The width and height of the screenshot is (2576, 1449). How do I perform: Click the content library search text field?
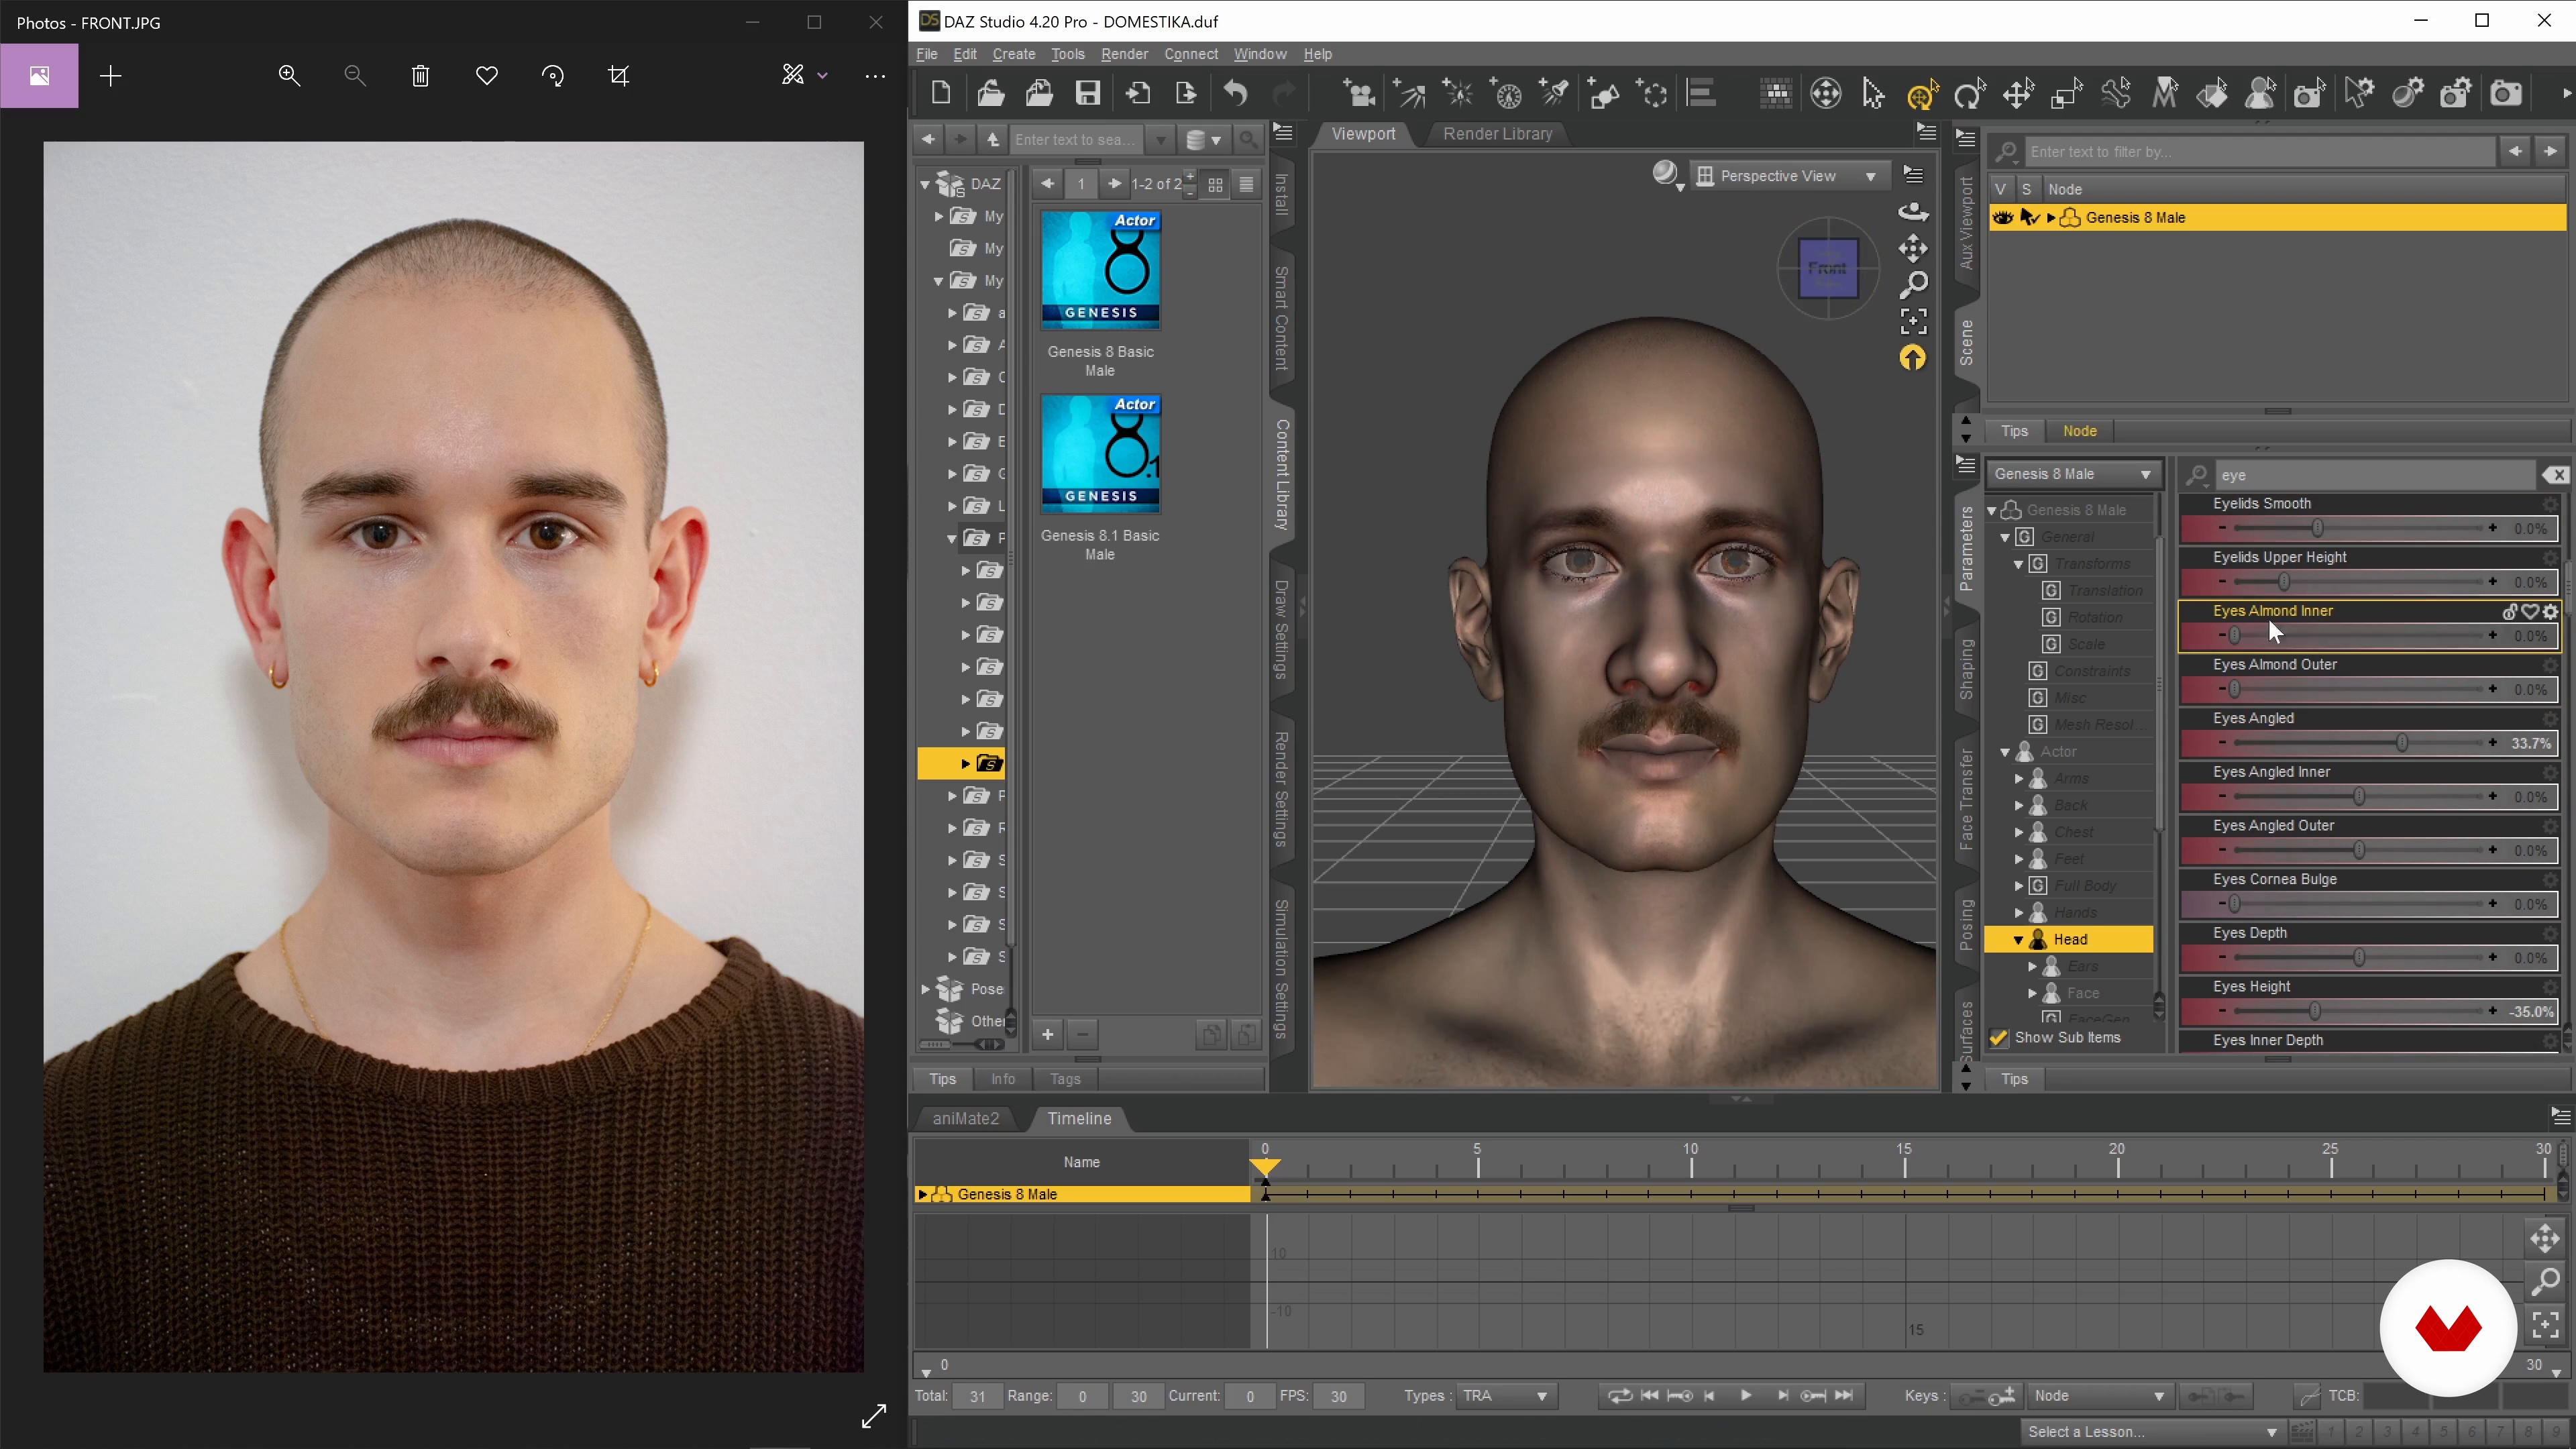pyautogui.click(x=1078, y=140)
